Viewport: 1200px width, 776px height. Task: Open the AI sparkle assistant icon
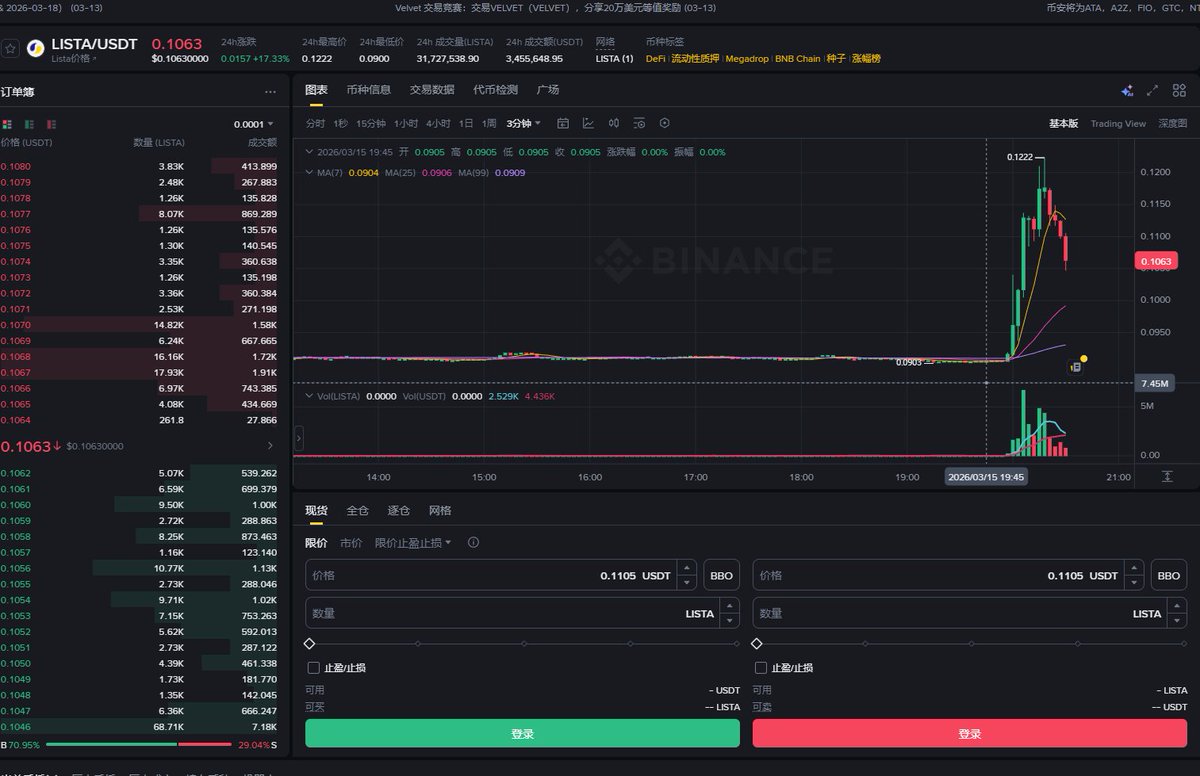1127,90
